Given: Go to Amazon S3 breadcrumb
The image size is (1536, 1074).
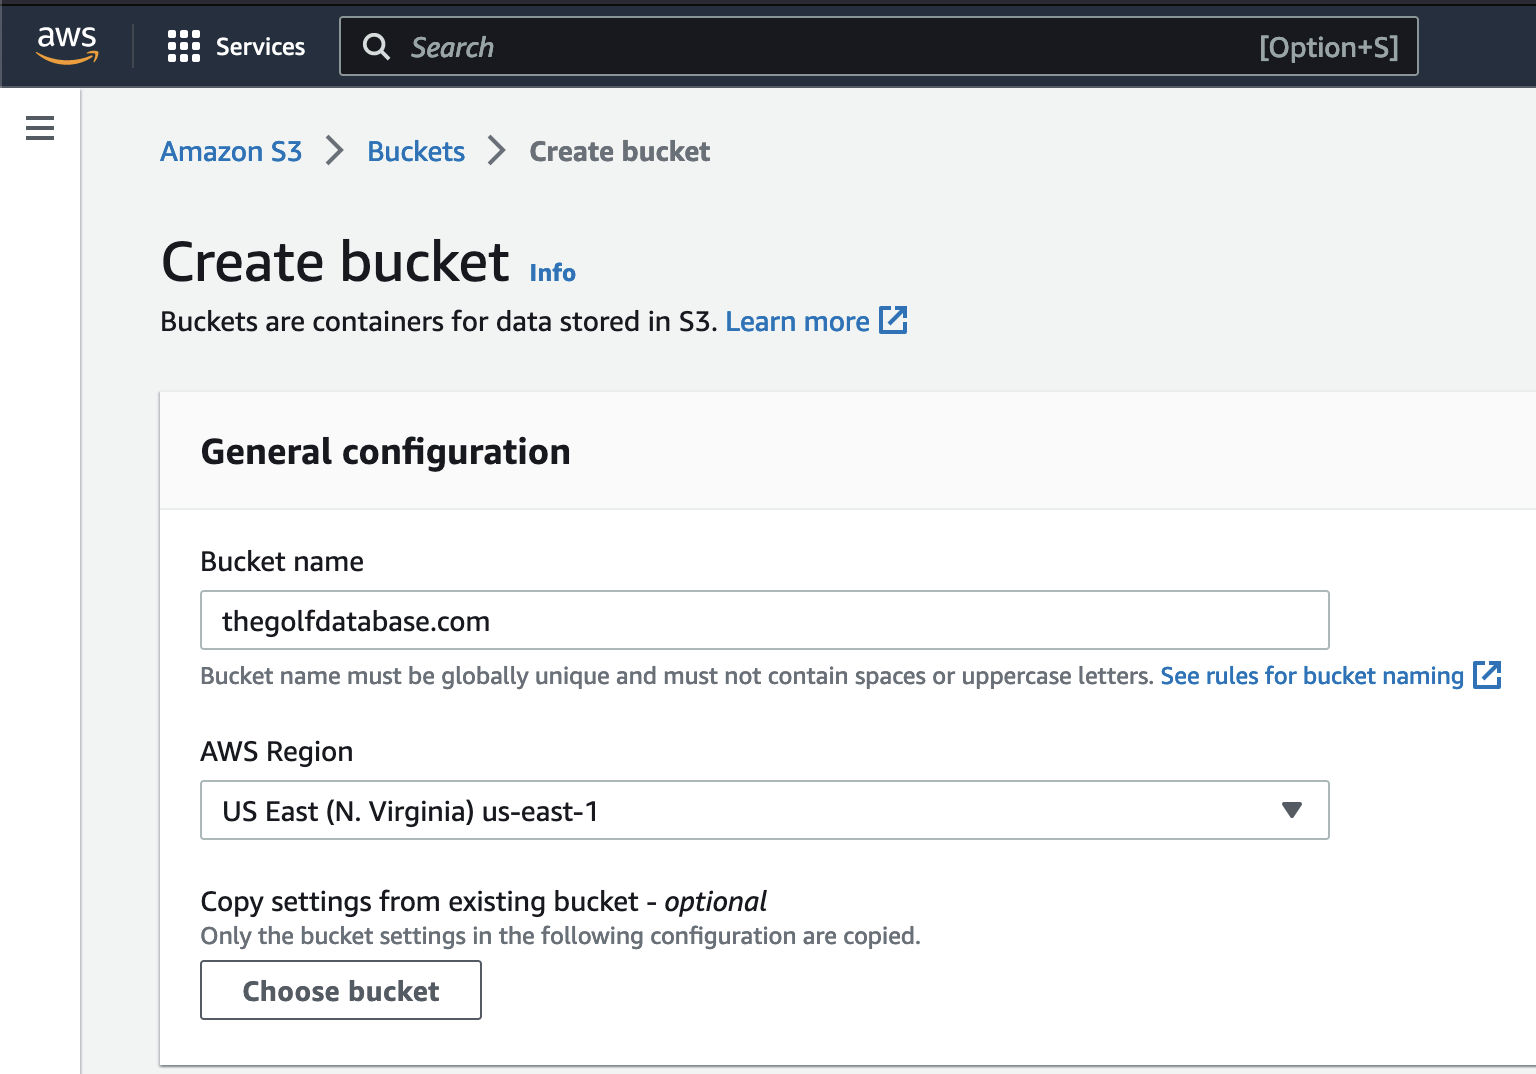Looking at the screenshot, I should [231, 152].
